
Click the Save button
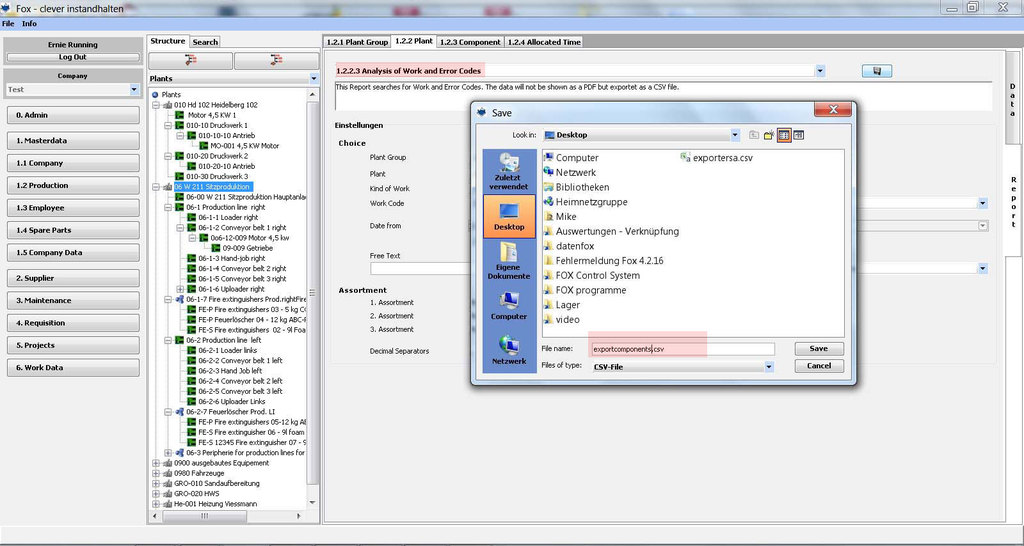818,349
